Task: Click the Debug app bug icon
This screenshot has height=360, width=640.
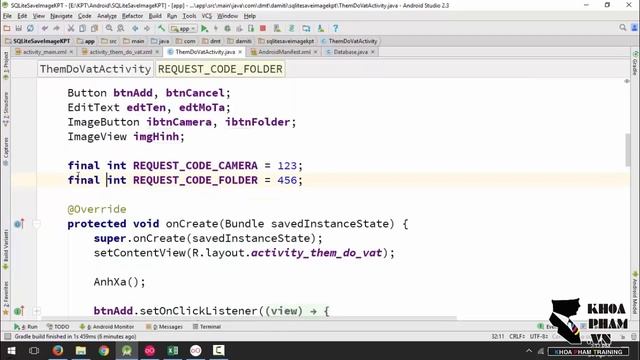Action: [228, 28]
